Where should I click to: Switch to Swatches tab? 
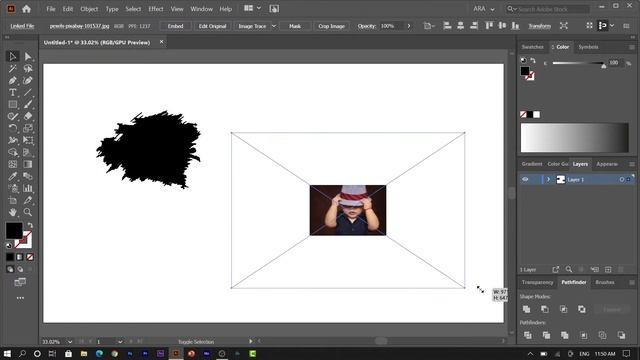(x=533, y=47)
